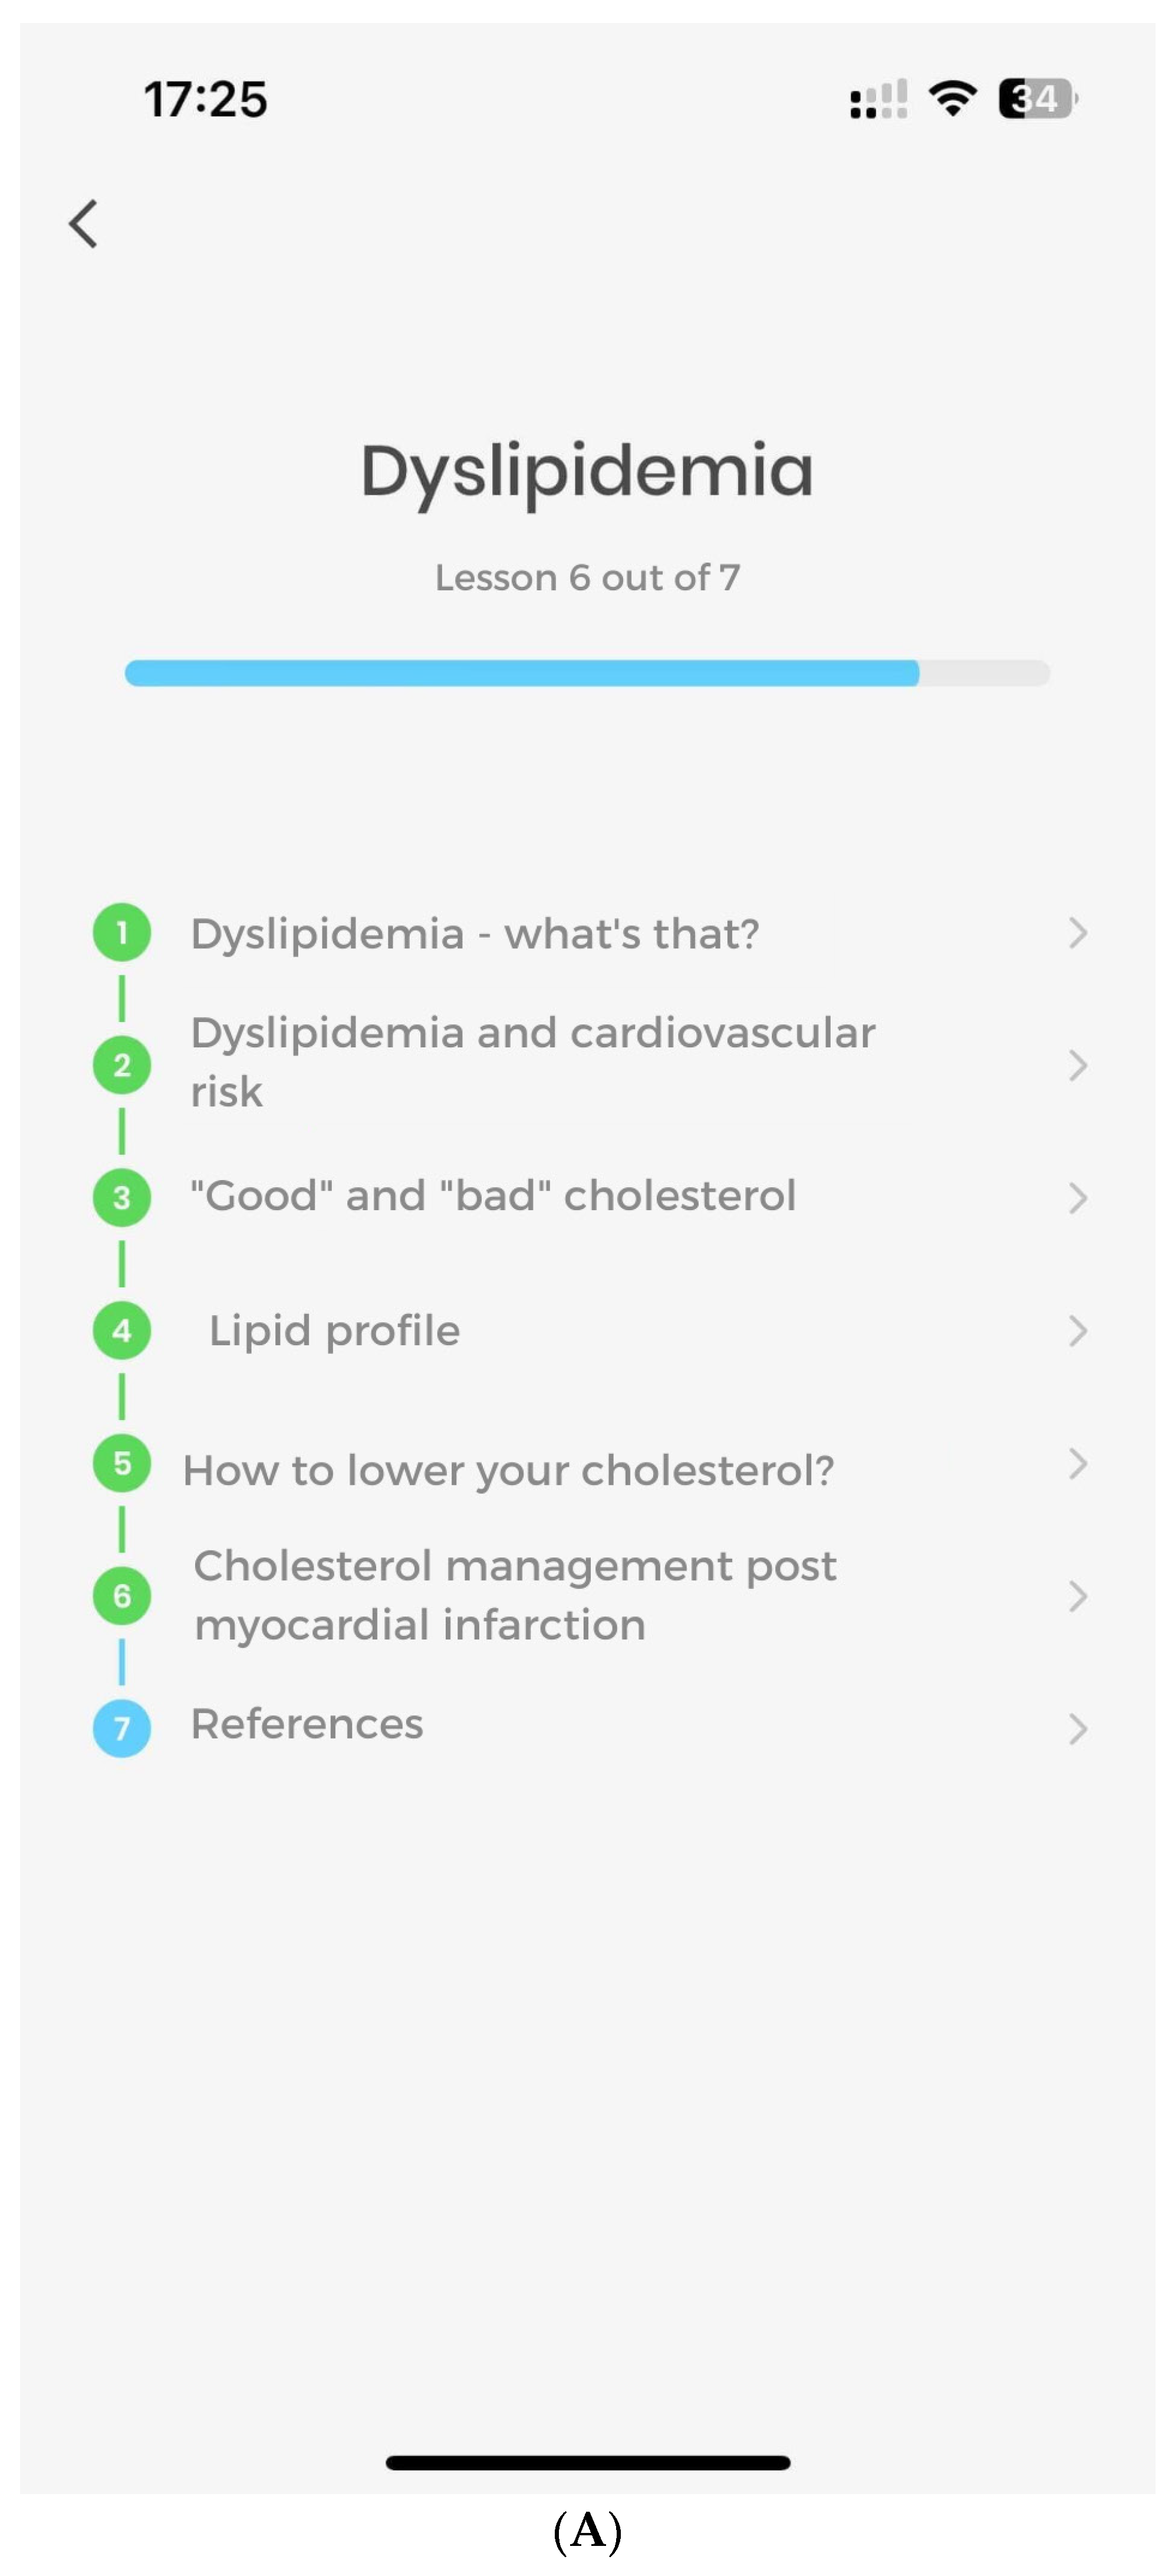Screen dimensions: 1175x2576
Task: Open the References lesson text
Action: point(307,1724)
